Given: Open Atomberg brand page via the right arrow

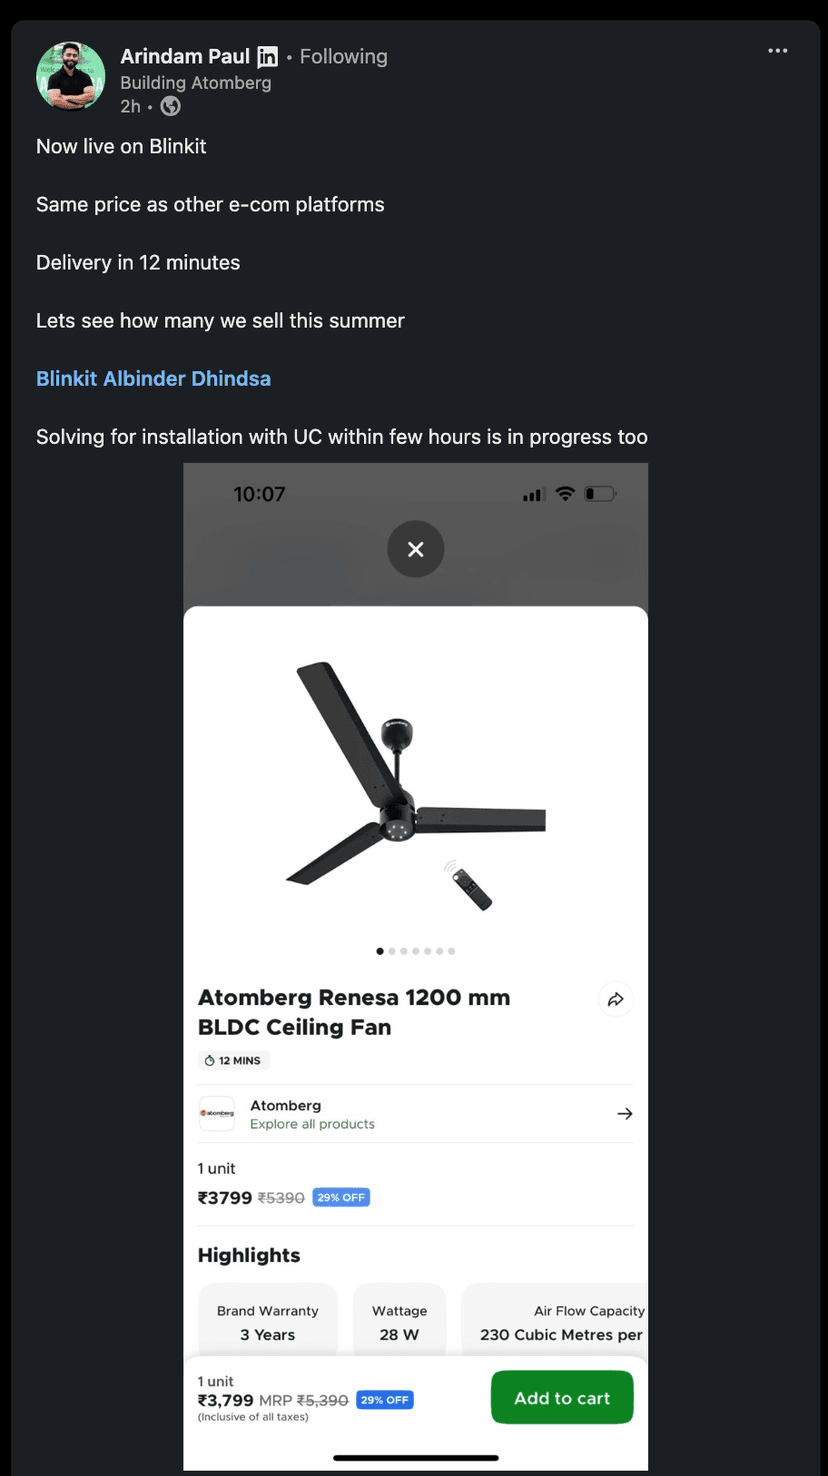Looking at the screenshot, I should pyautogui.click(x=624, y=1113).
